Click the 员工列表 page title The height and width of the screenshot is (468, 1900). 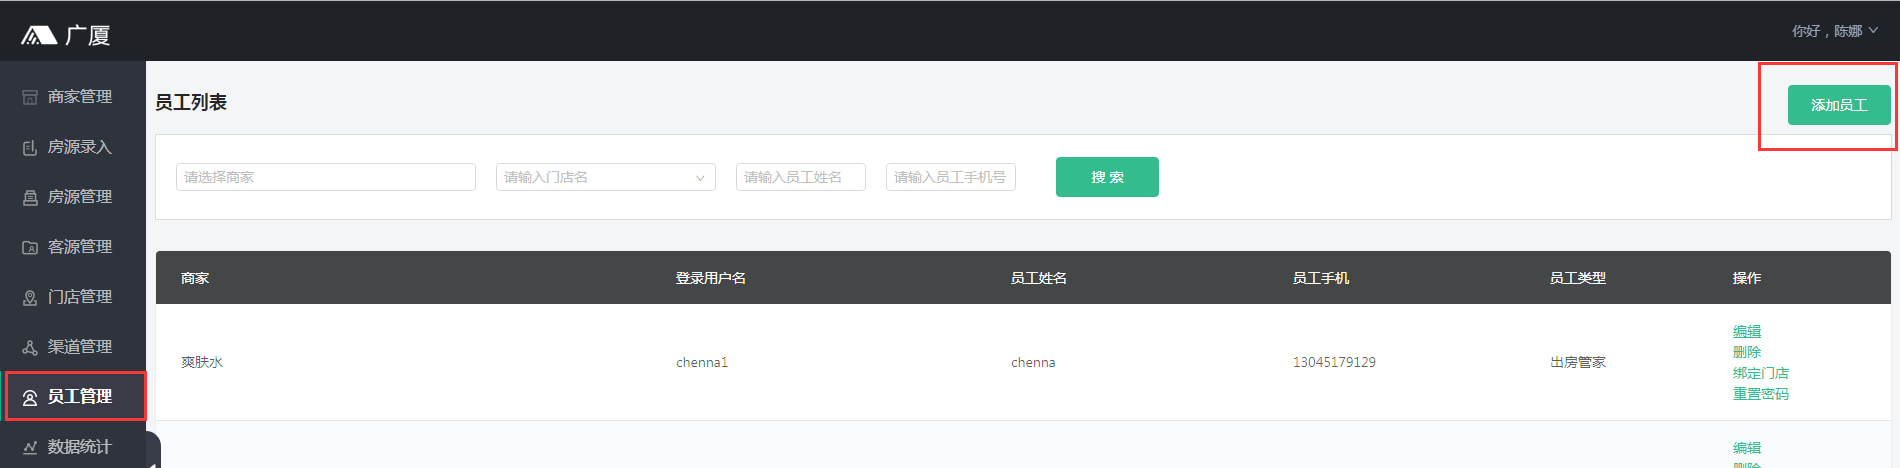(191, 102)
